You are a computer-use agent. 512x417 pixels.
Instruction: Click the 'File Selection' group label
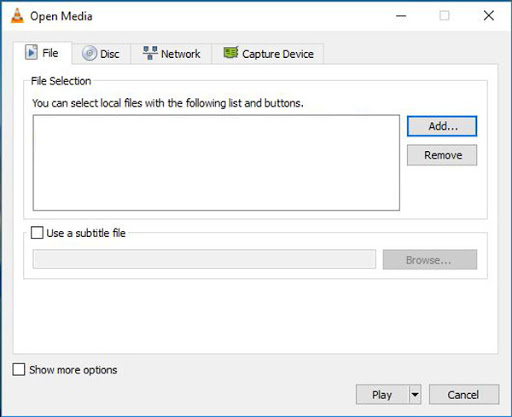[61, 81]
